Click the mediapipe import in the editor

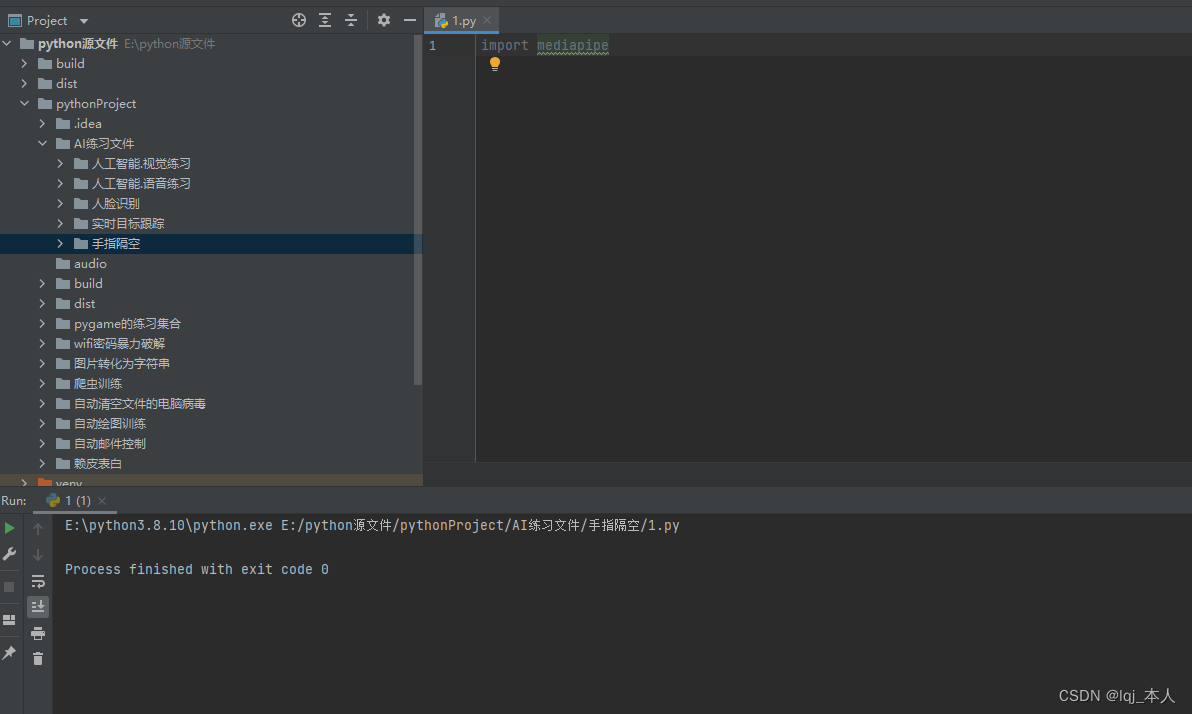click(572, 45)
